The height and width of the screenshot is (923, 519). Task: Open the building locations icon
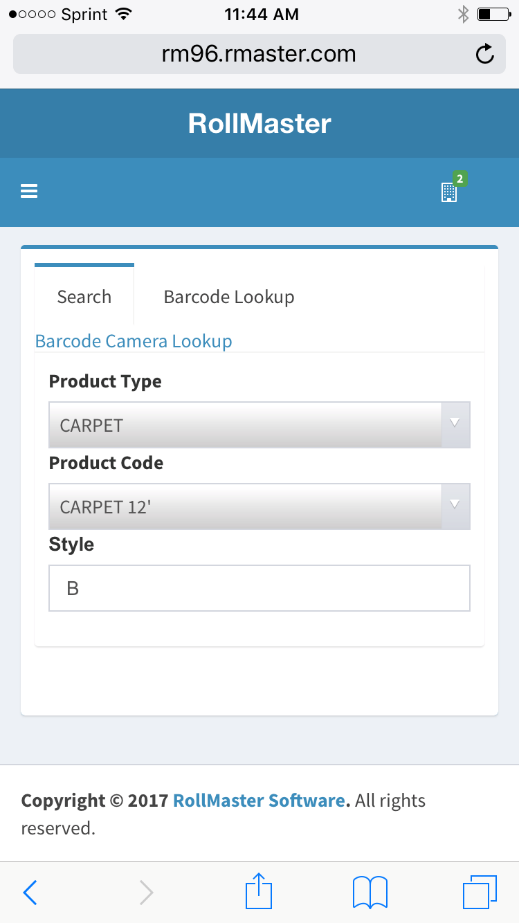pos(449,192)
